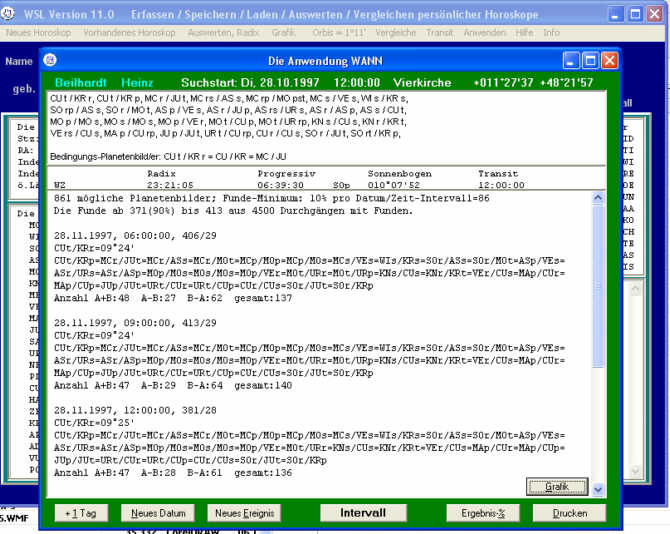670x534 pixels.
Task: Open the Info menu
Action: pyautogui.click(x=551, y=32)
